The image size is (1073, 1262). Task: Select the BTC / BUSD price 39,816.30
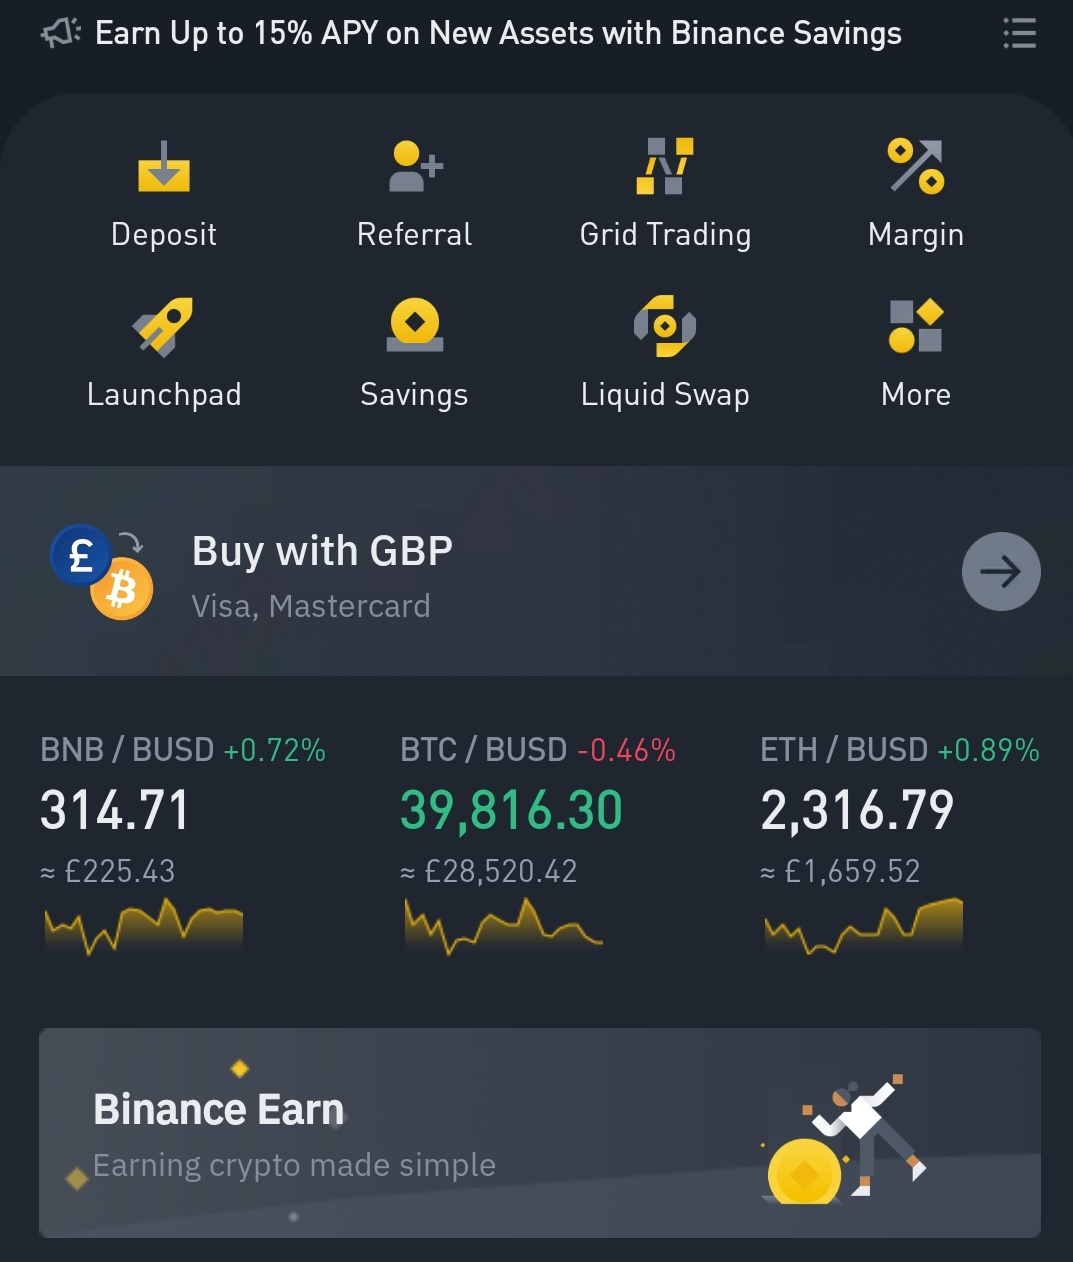[x=511, y=810]
